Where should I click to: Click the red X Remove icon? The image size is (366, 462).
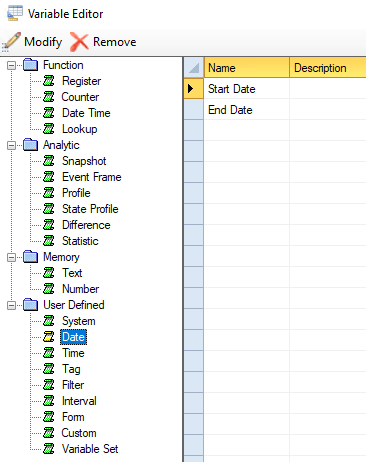tap(79, 42)
